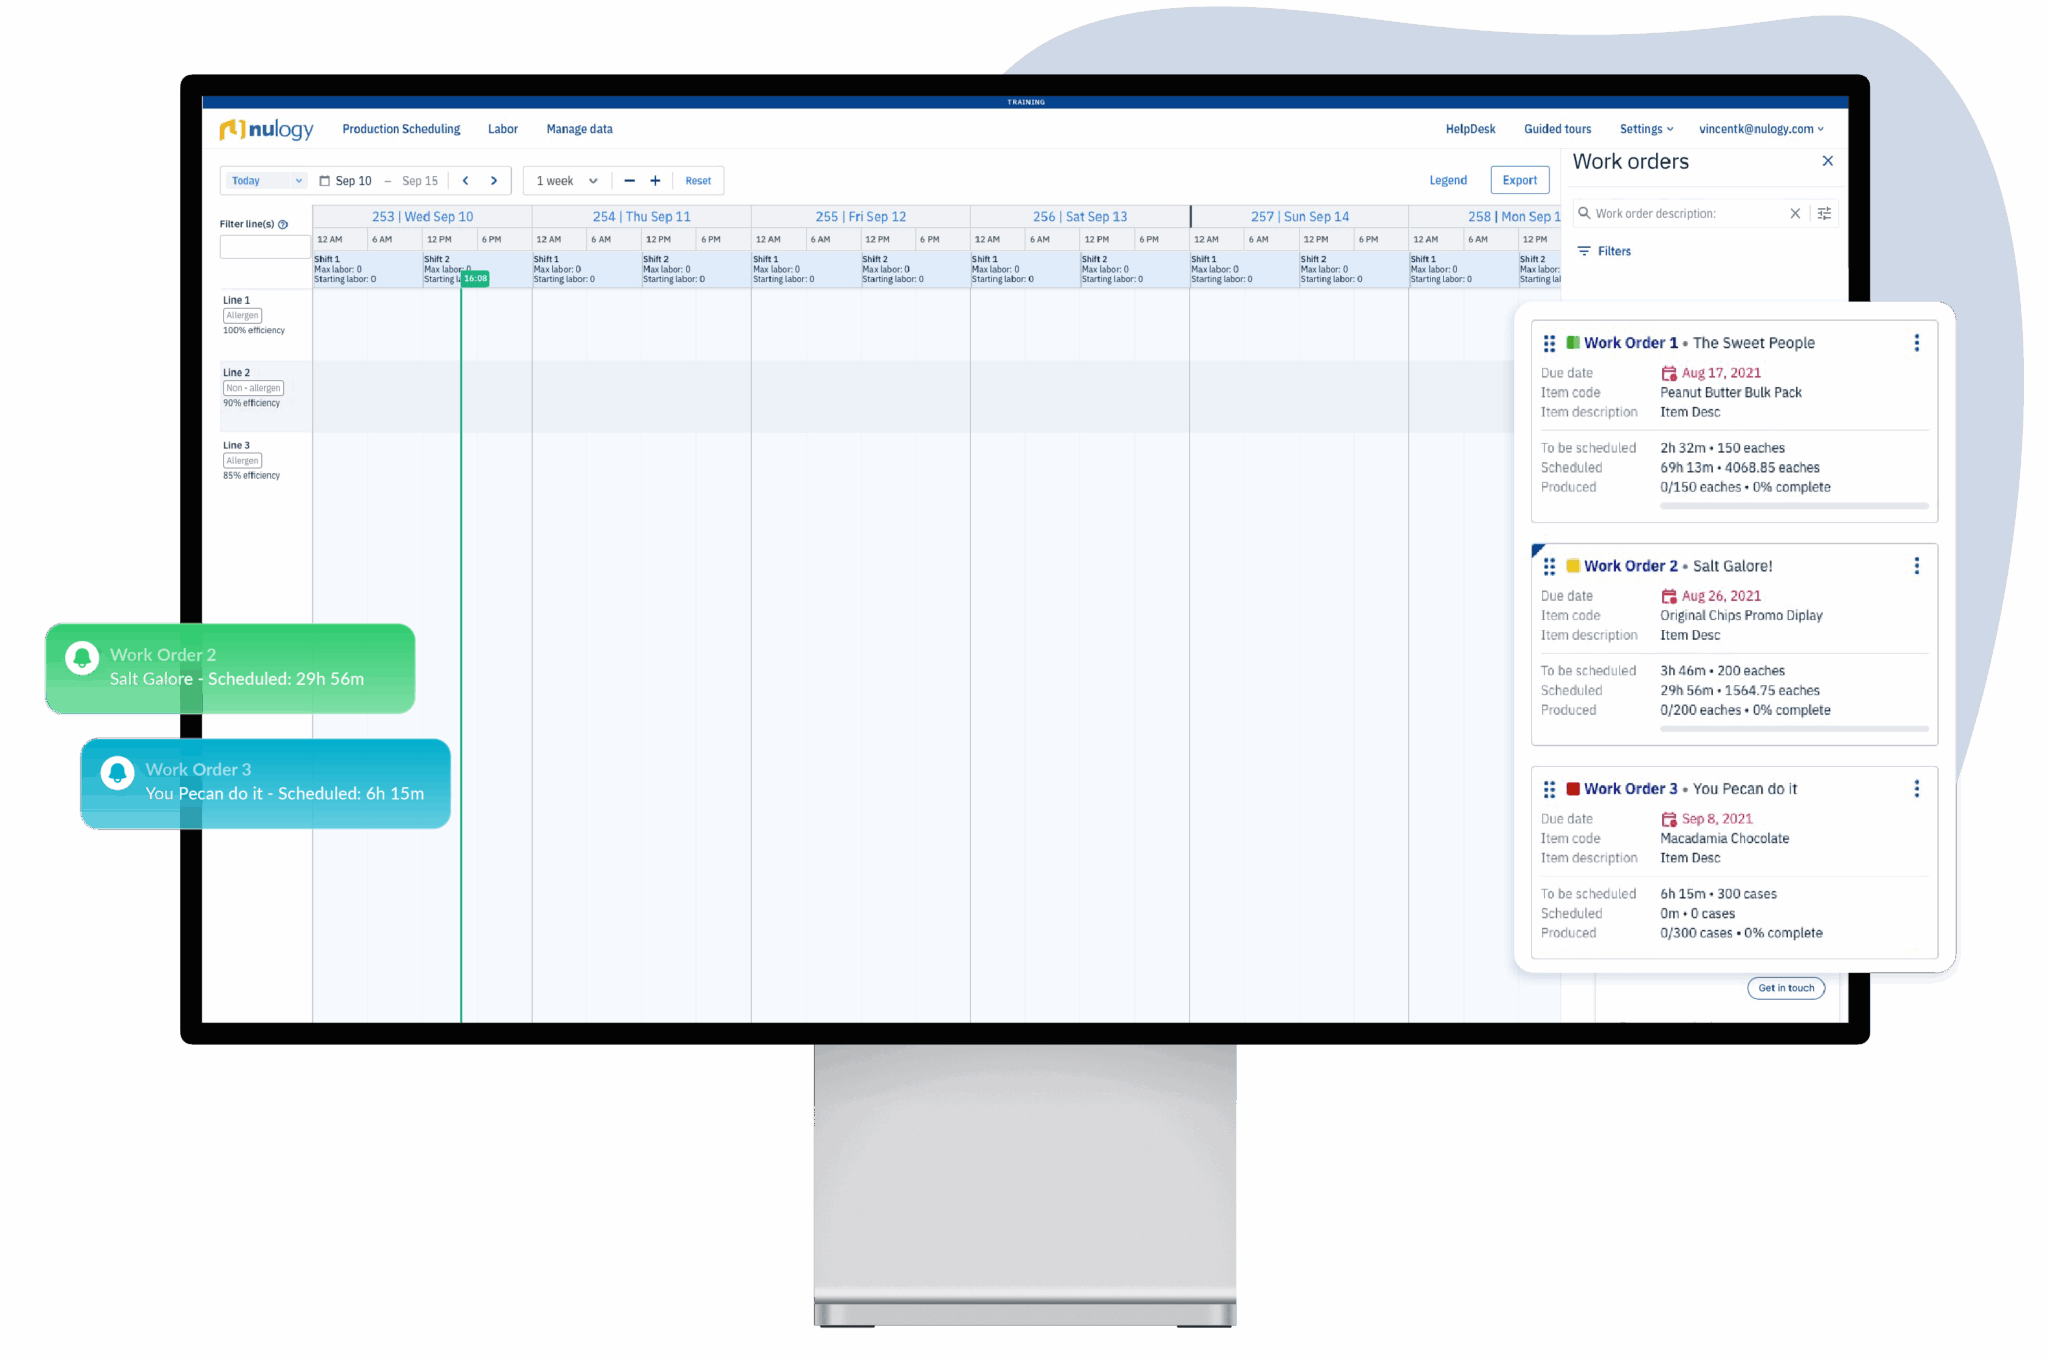This screenshot has height=1360, width=2048.
Task: Expand the Settings menu
Action: pyautogui.click(x=1646, y=129)
